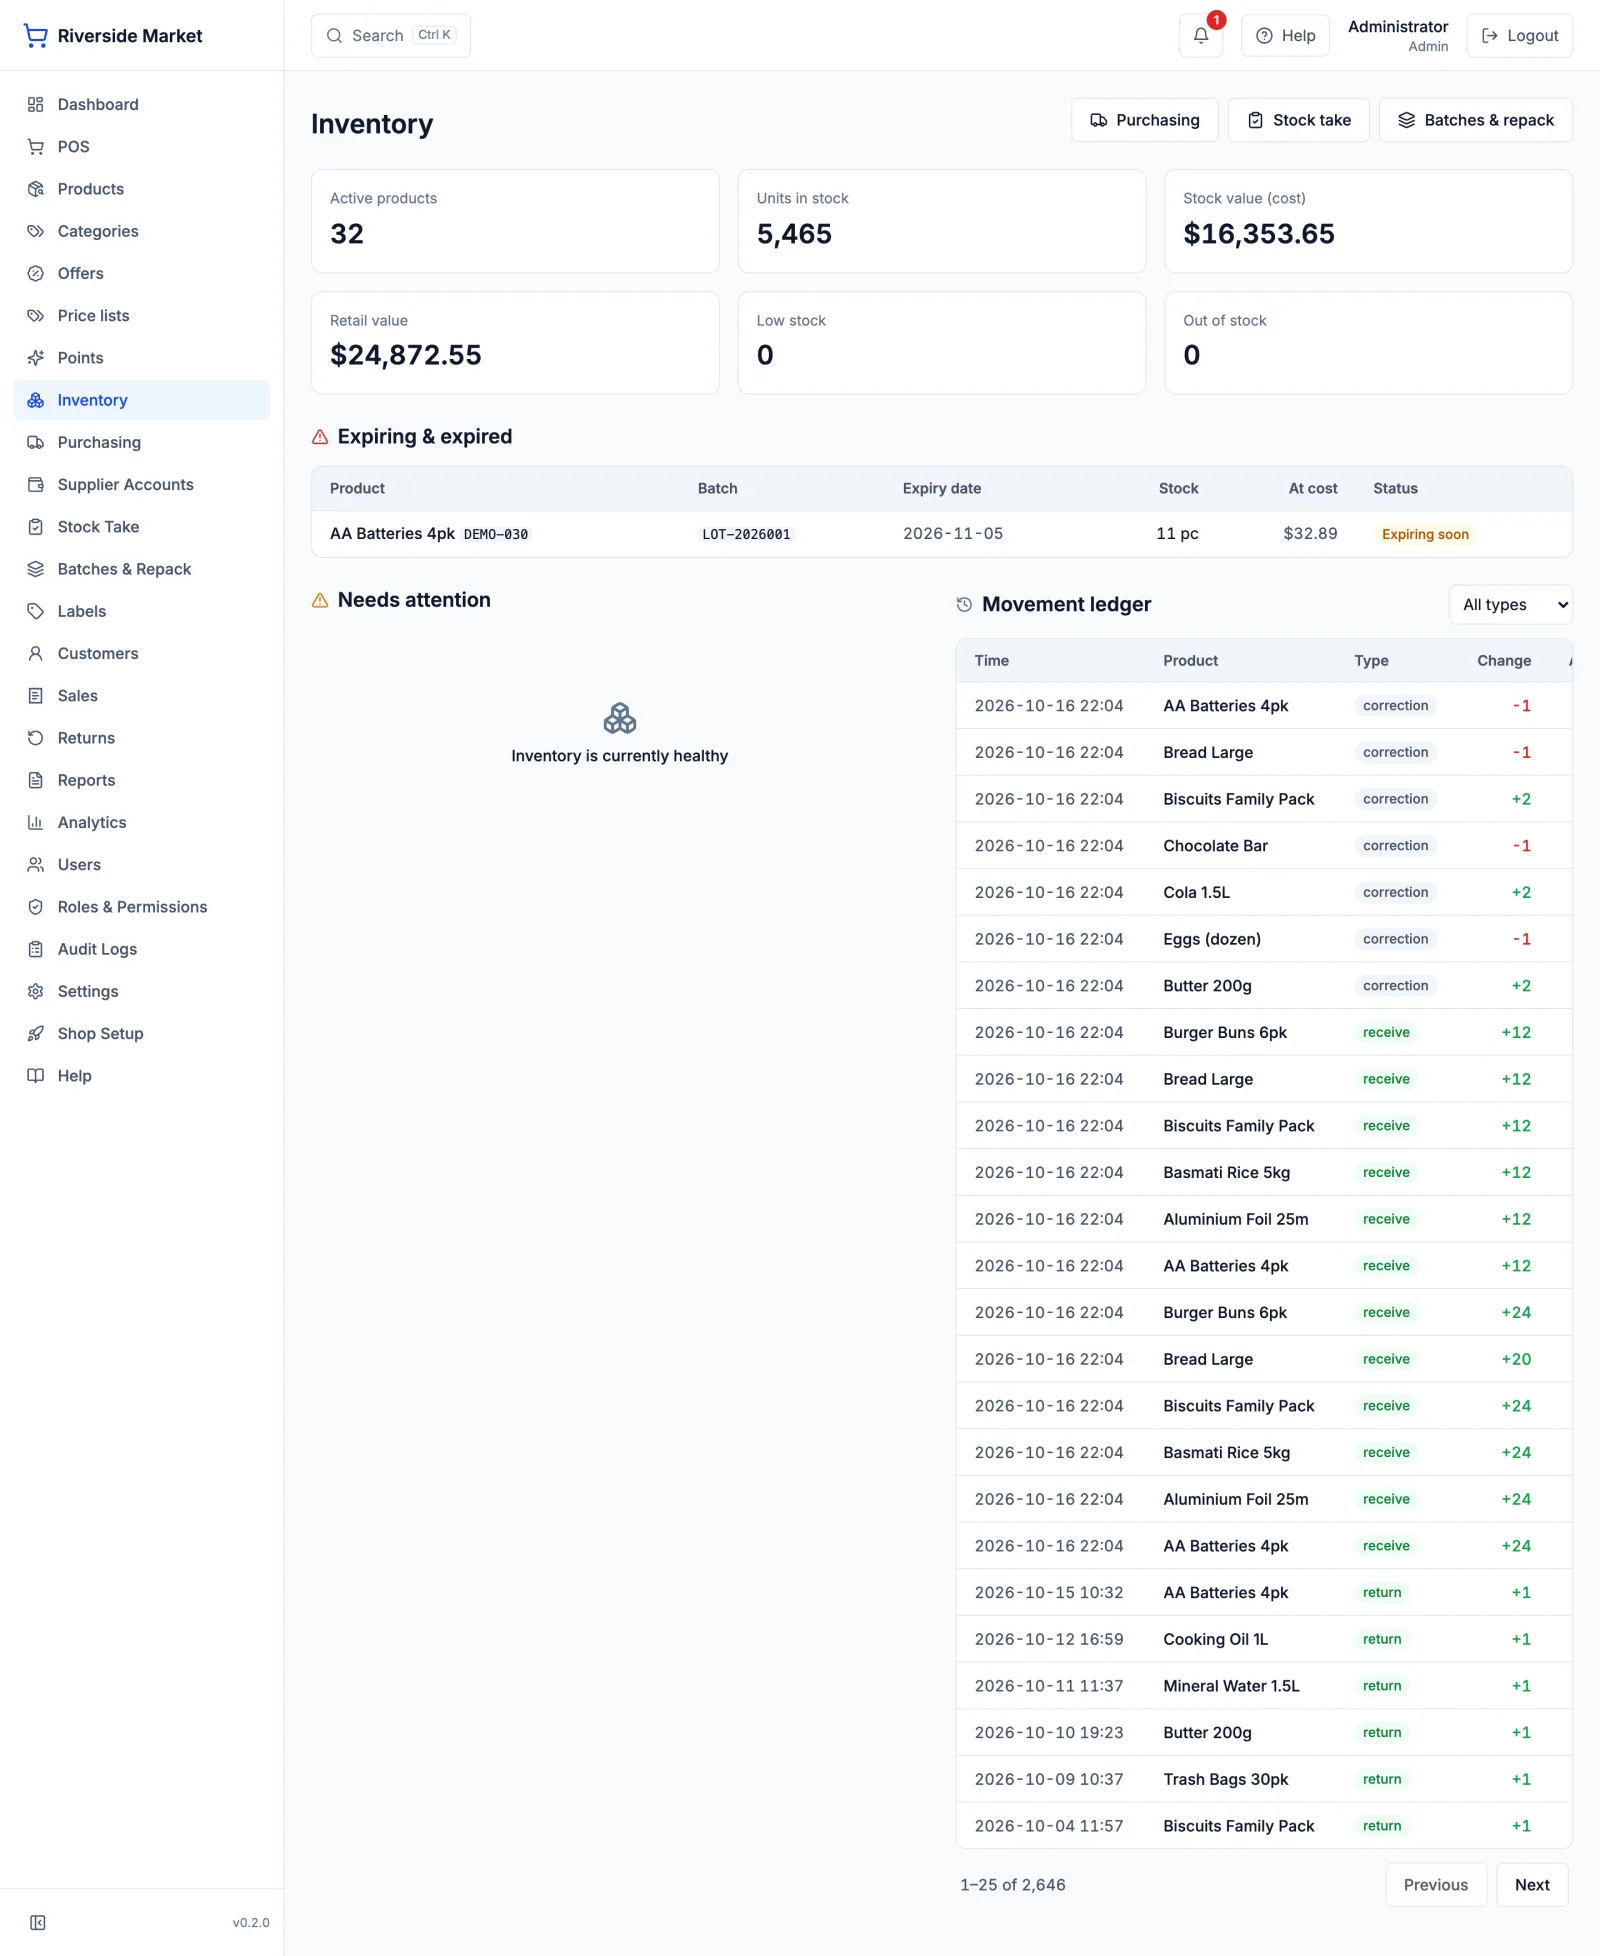Open the Sales sidebar item

141,696
